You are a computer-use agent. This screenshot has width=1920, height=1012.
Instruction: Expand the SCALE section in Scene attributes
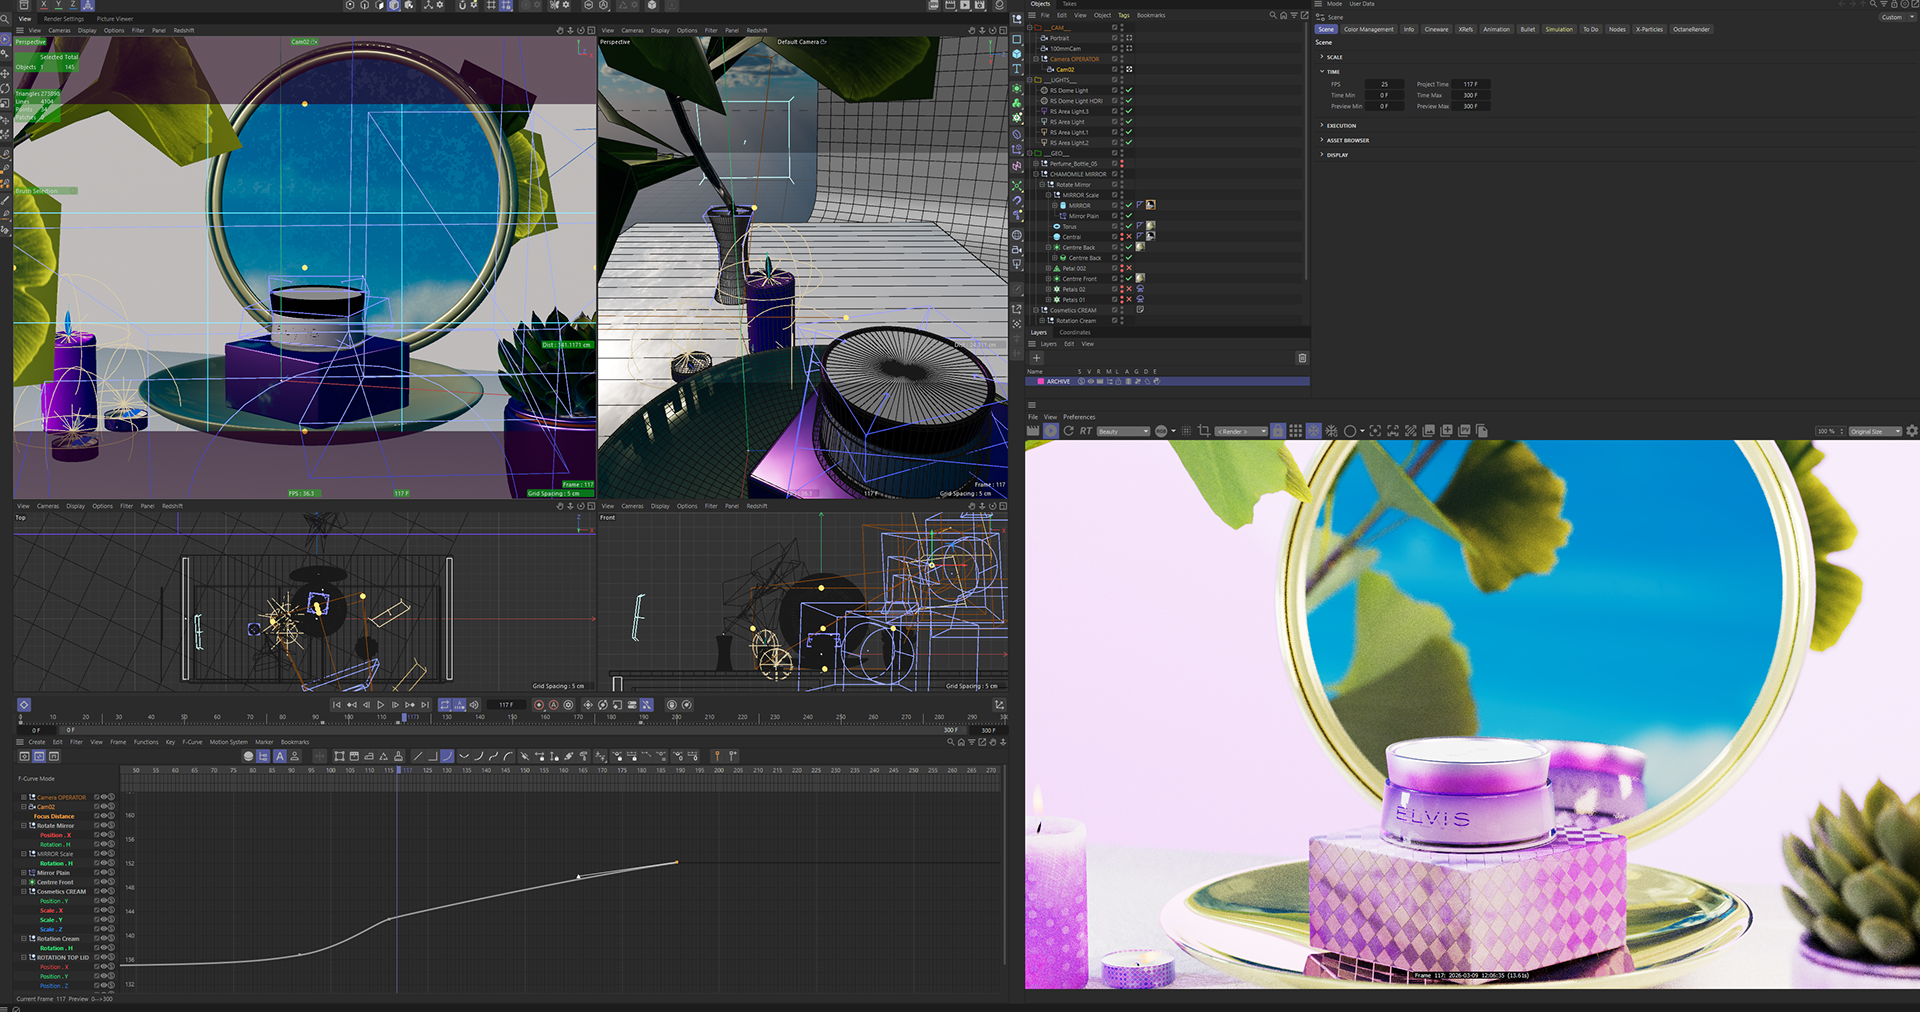tap(1322, 57)
